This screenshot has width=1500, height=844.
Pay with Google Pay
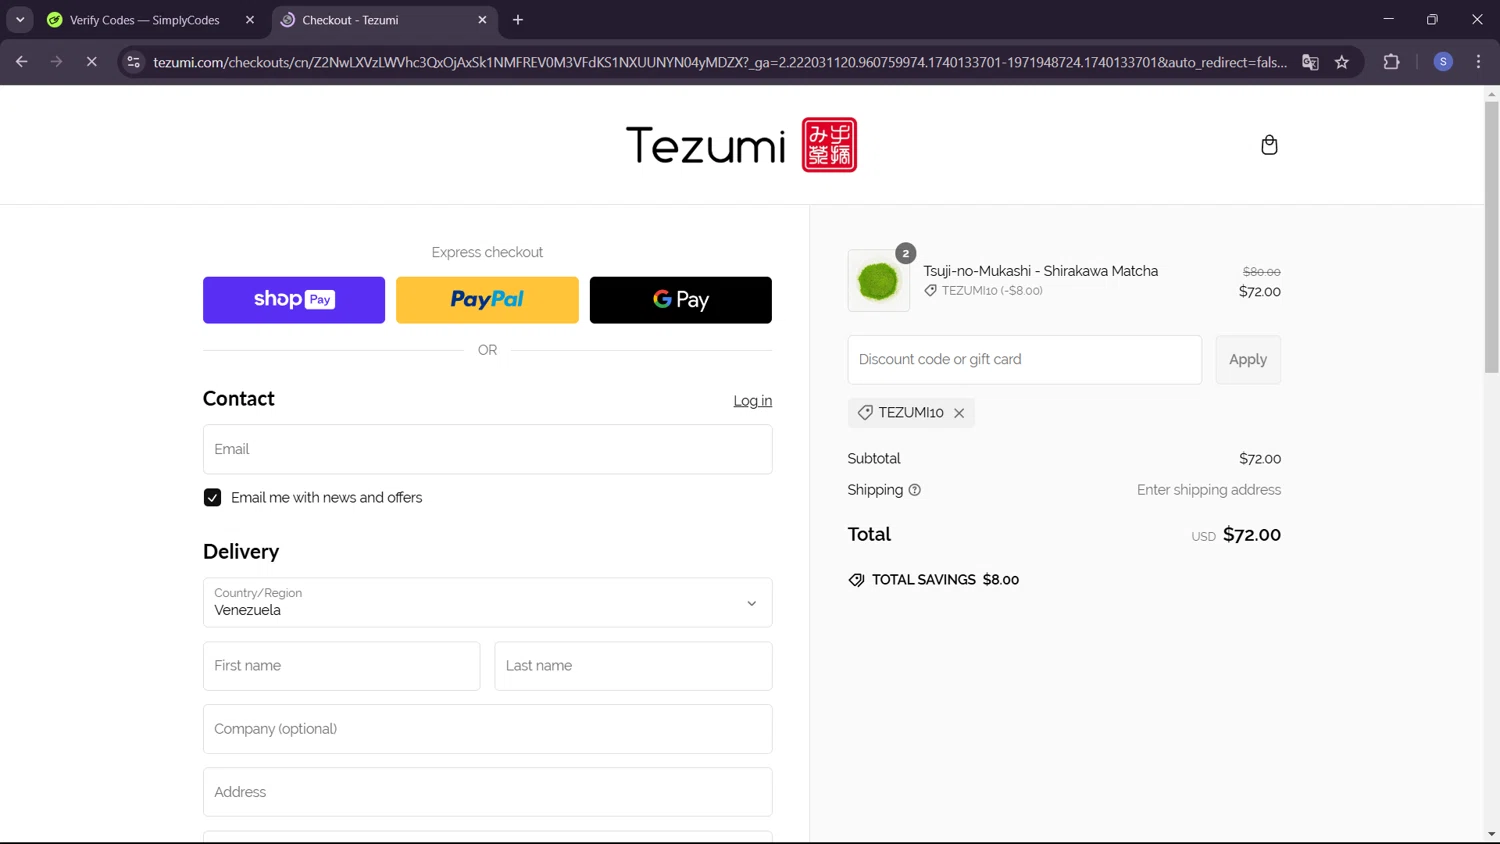tap(681, 300)
